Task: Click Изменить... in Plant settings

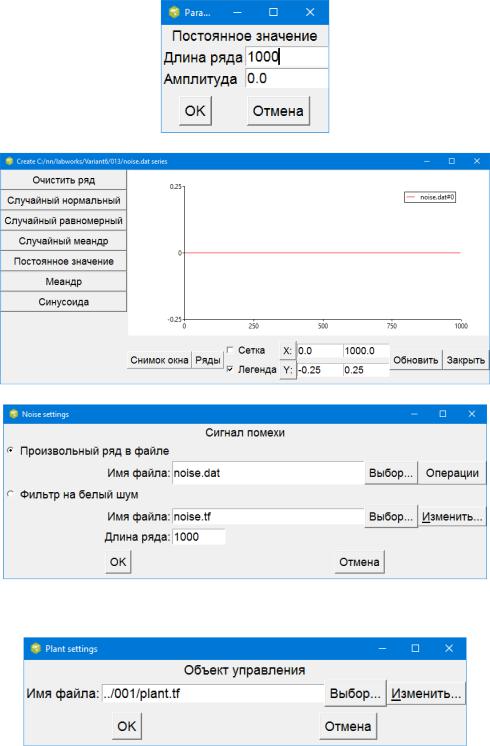Action: click(426, 694)
